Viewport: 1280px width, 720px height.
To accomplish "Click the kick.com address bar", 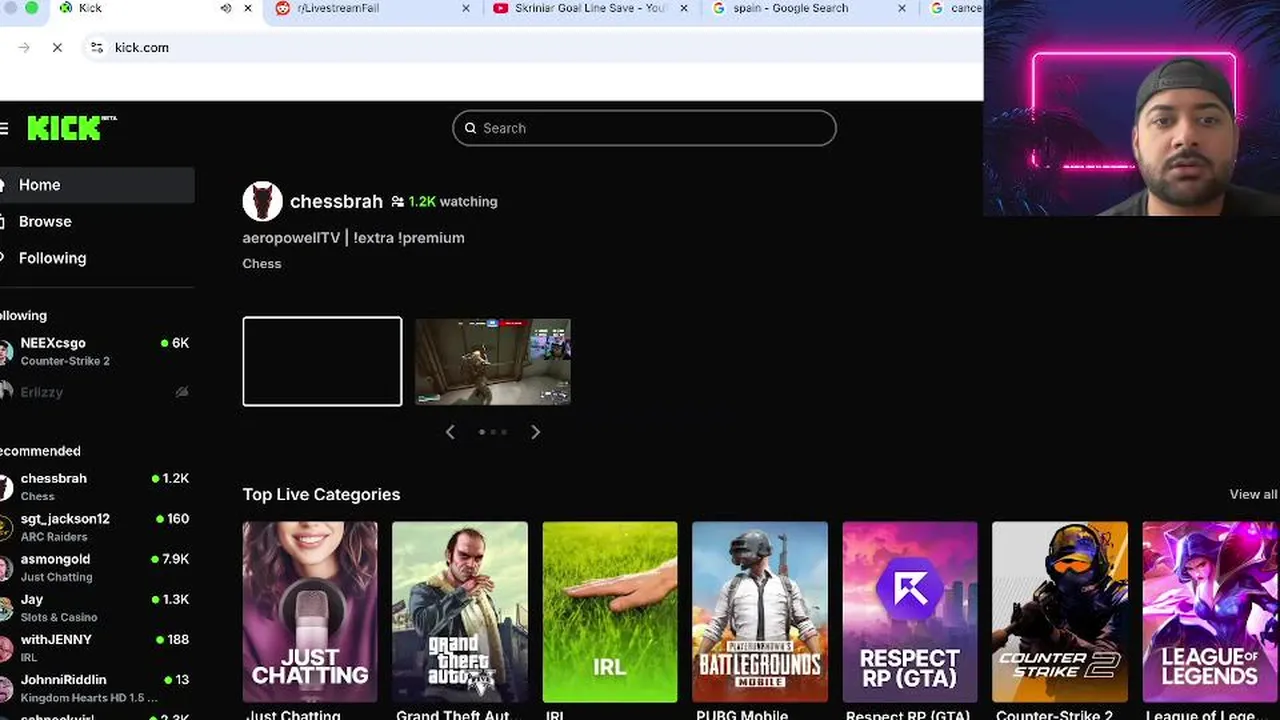I will pos(530,47).
